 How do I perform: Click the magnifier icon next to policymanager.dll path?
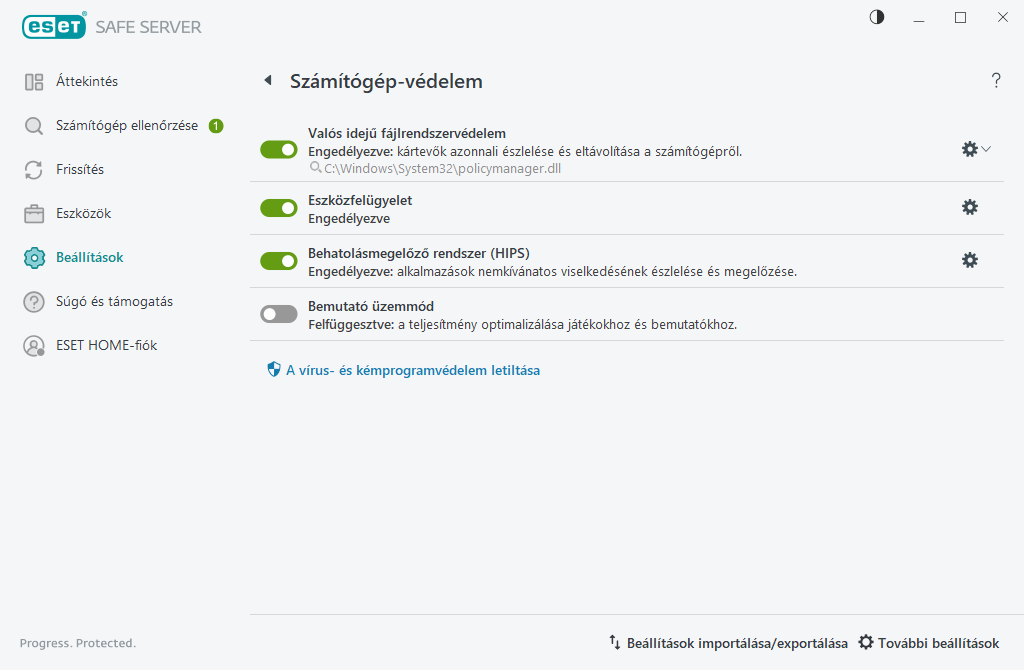pyautogui.click(x=315, y=169)
